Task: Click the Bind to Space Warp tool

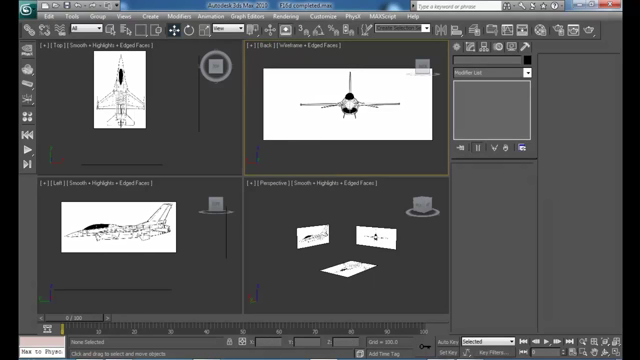Action: (60, 30)
